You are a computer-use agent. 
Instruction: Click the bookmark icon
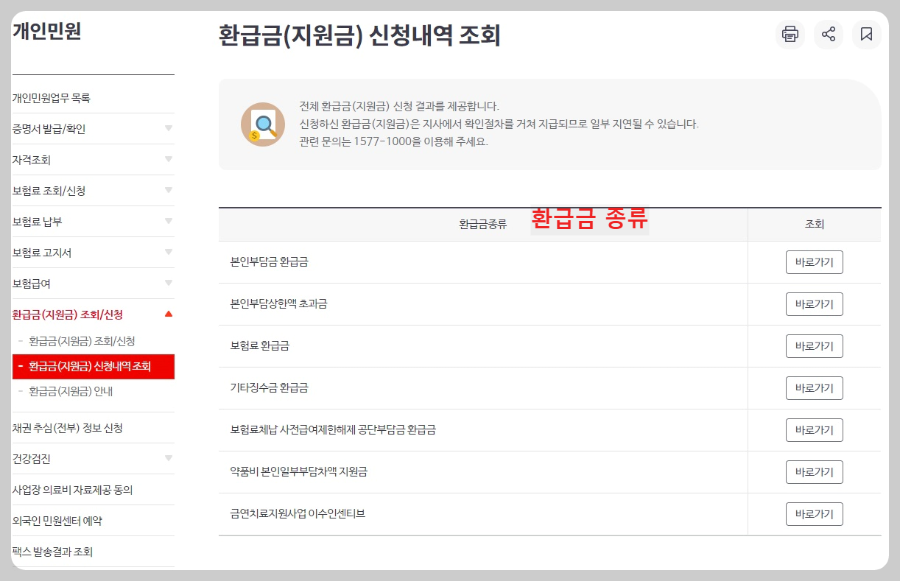coord(867,34)
